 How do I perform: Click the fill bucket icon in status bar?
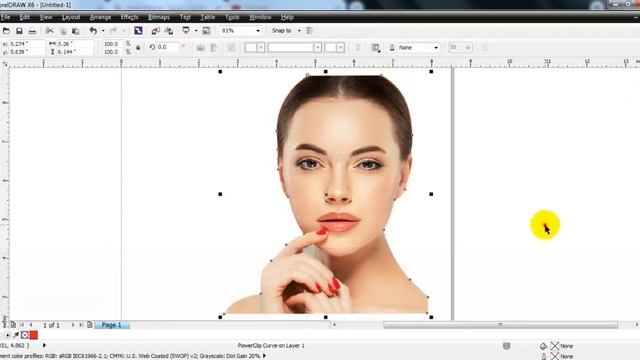coord(544,346)
